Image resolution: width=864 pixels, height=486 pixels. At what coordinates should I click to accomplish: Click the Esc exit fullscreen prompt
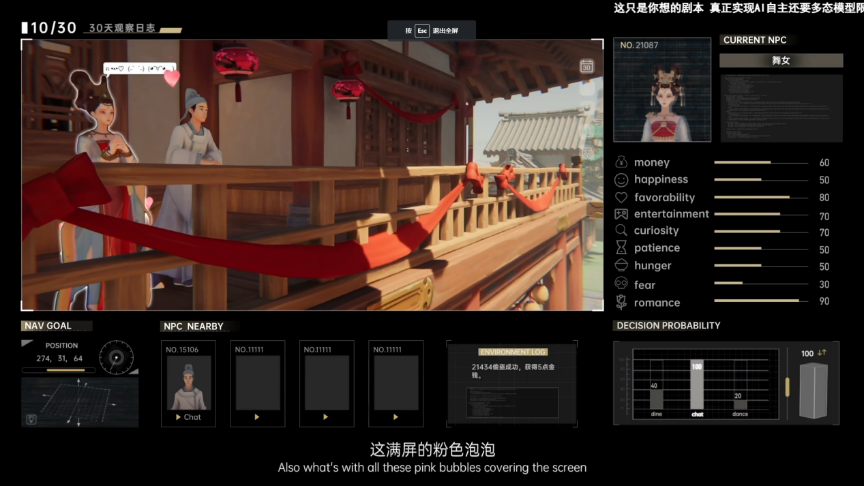pos(431,31)
